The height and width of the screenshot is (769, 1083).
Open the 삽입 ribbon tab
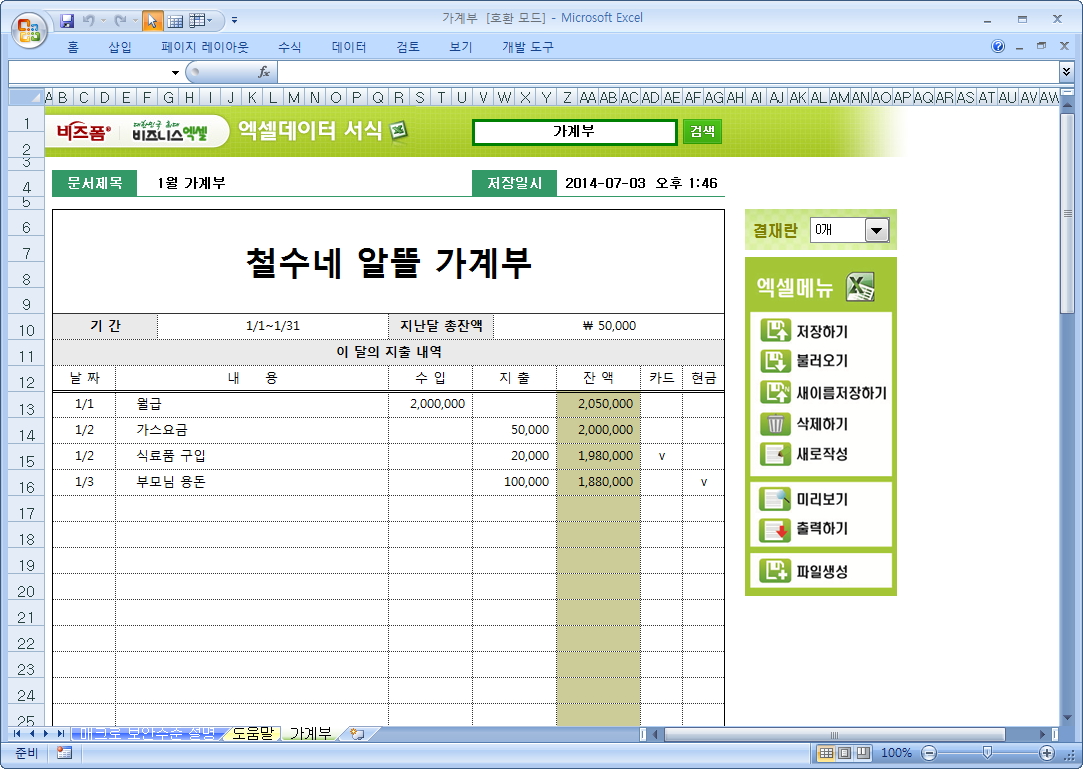pyautogui.click(x=120, y=47)
